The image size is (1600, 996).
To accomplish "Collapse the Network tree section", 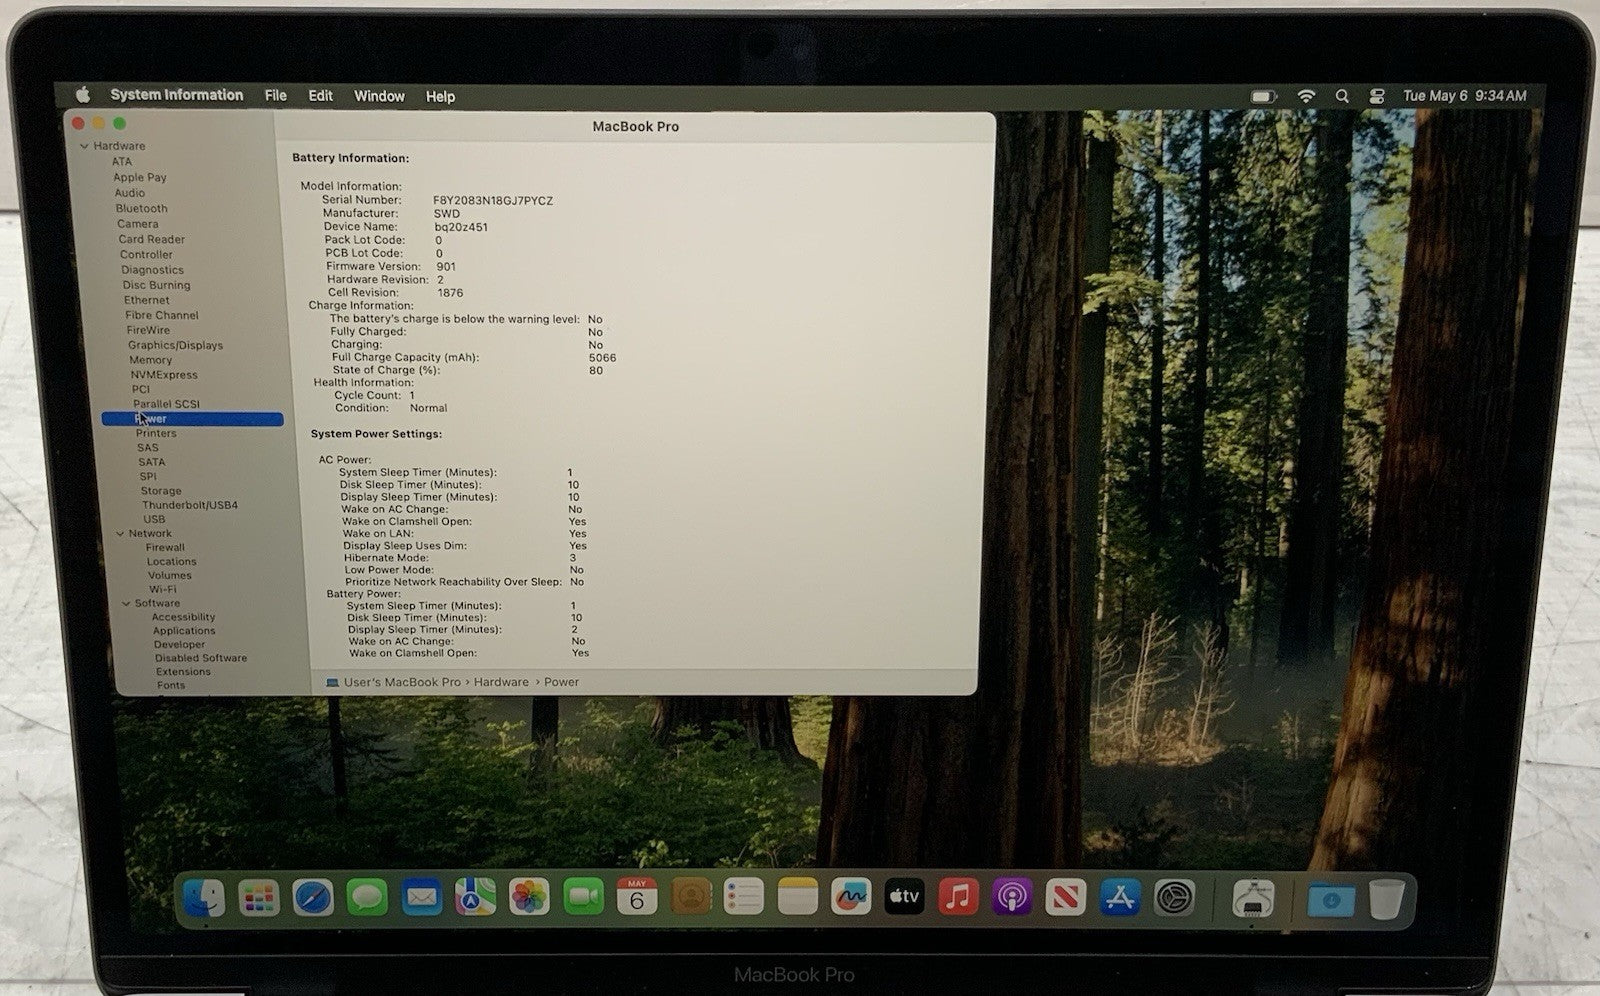I will (x=120, y=534).
